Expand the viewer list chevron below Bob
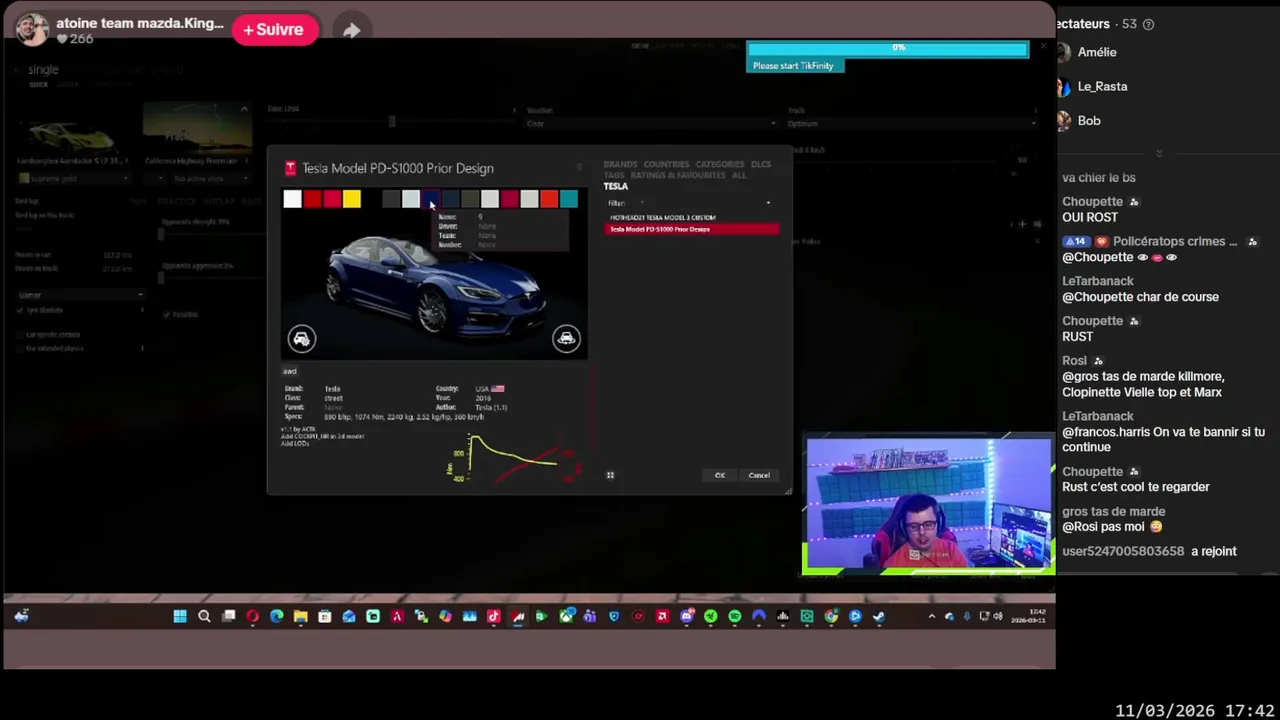 (x=1159, y=153)
